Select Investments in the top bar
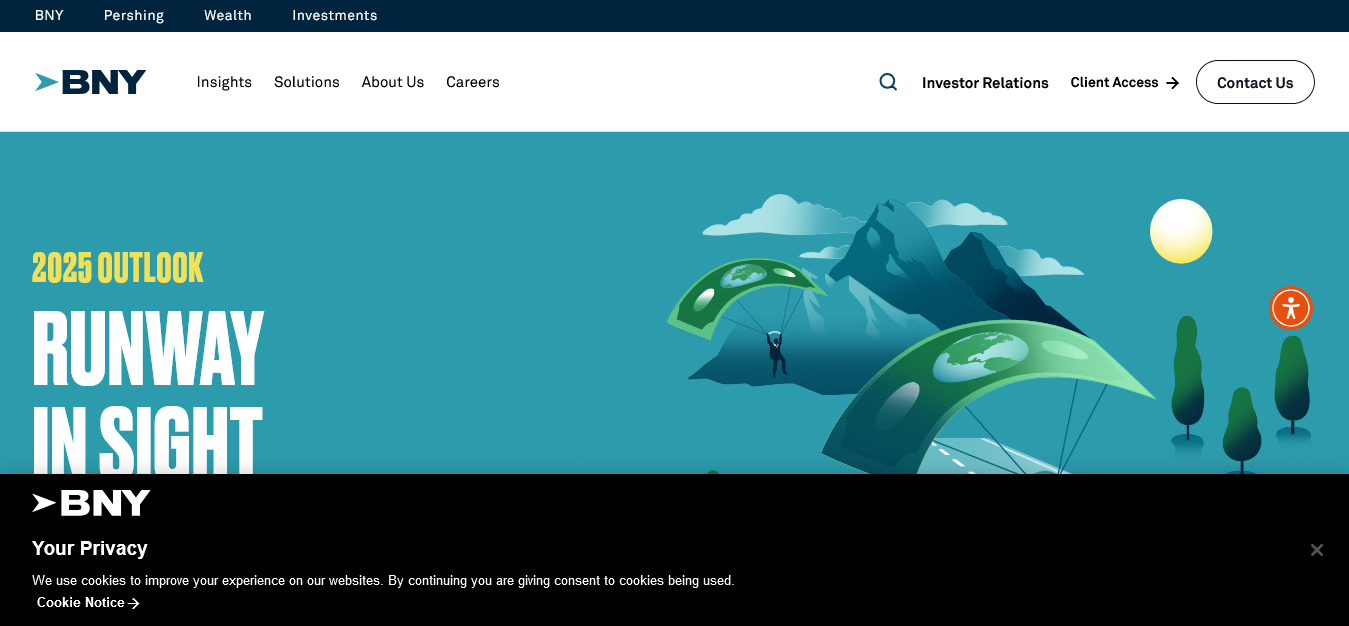The image size is (1349, 626). pos(335,15)
